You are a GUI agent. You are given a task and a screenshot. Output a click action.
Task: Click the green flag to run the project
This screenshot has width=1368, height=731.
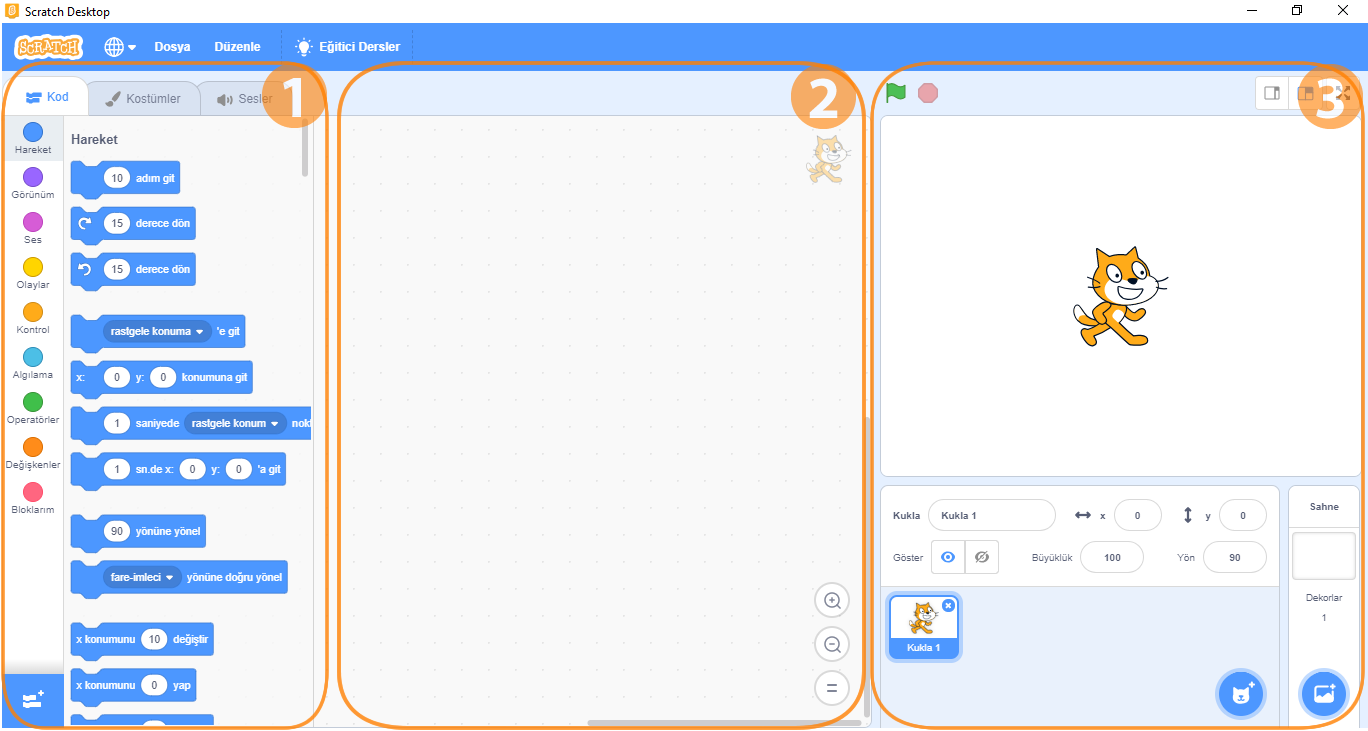pos(895,93)
